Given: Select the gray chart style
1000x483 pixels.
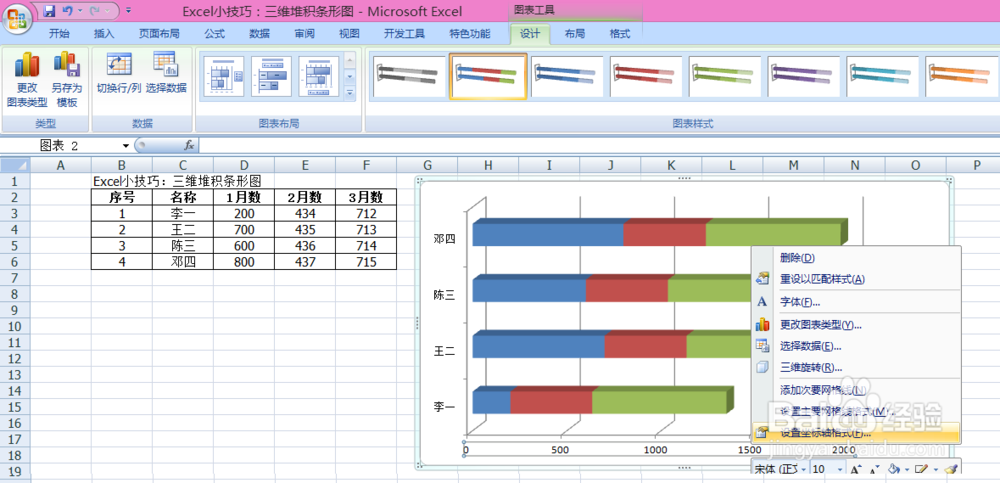Looking at the screenshot, I should 409,77.
